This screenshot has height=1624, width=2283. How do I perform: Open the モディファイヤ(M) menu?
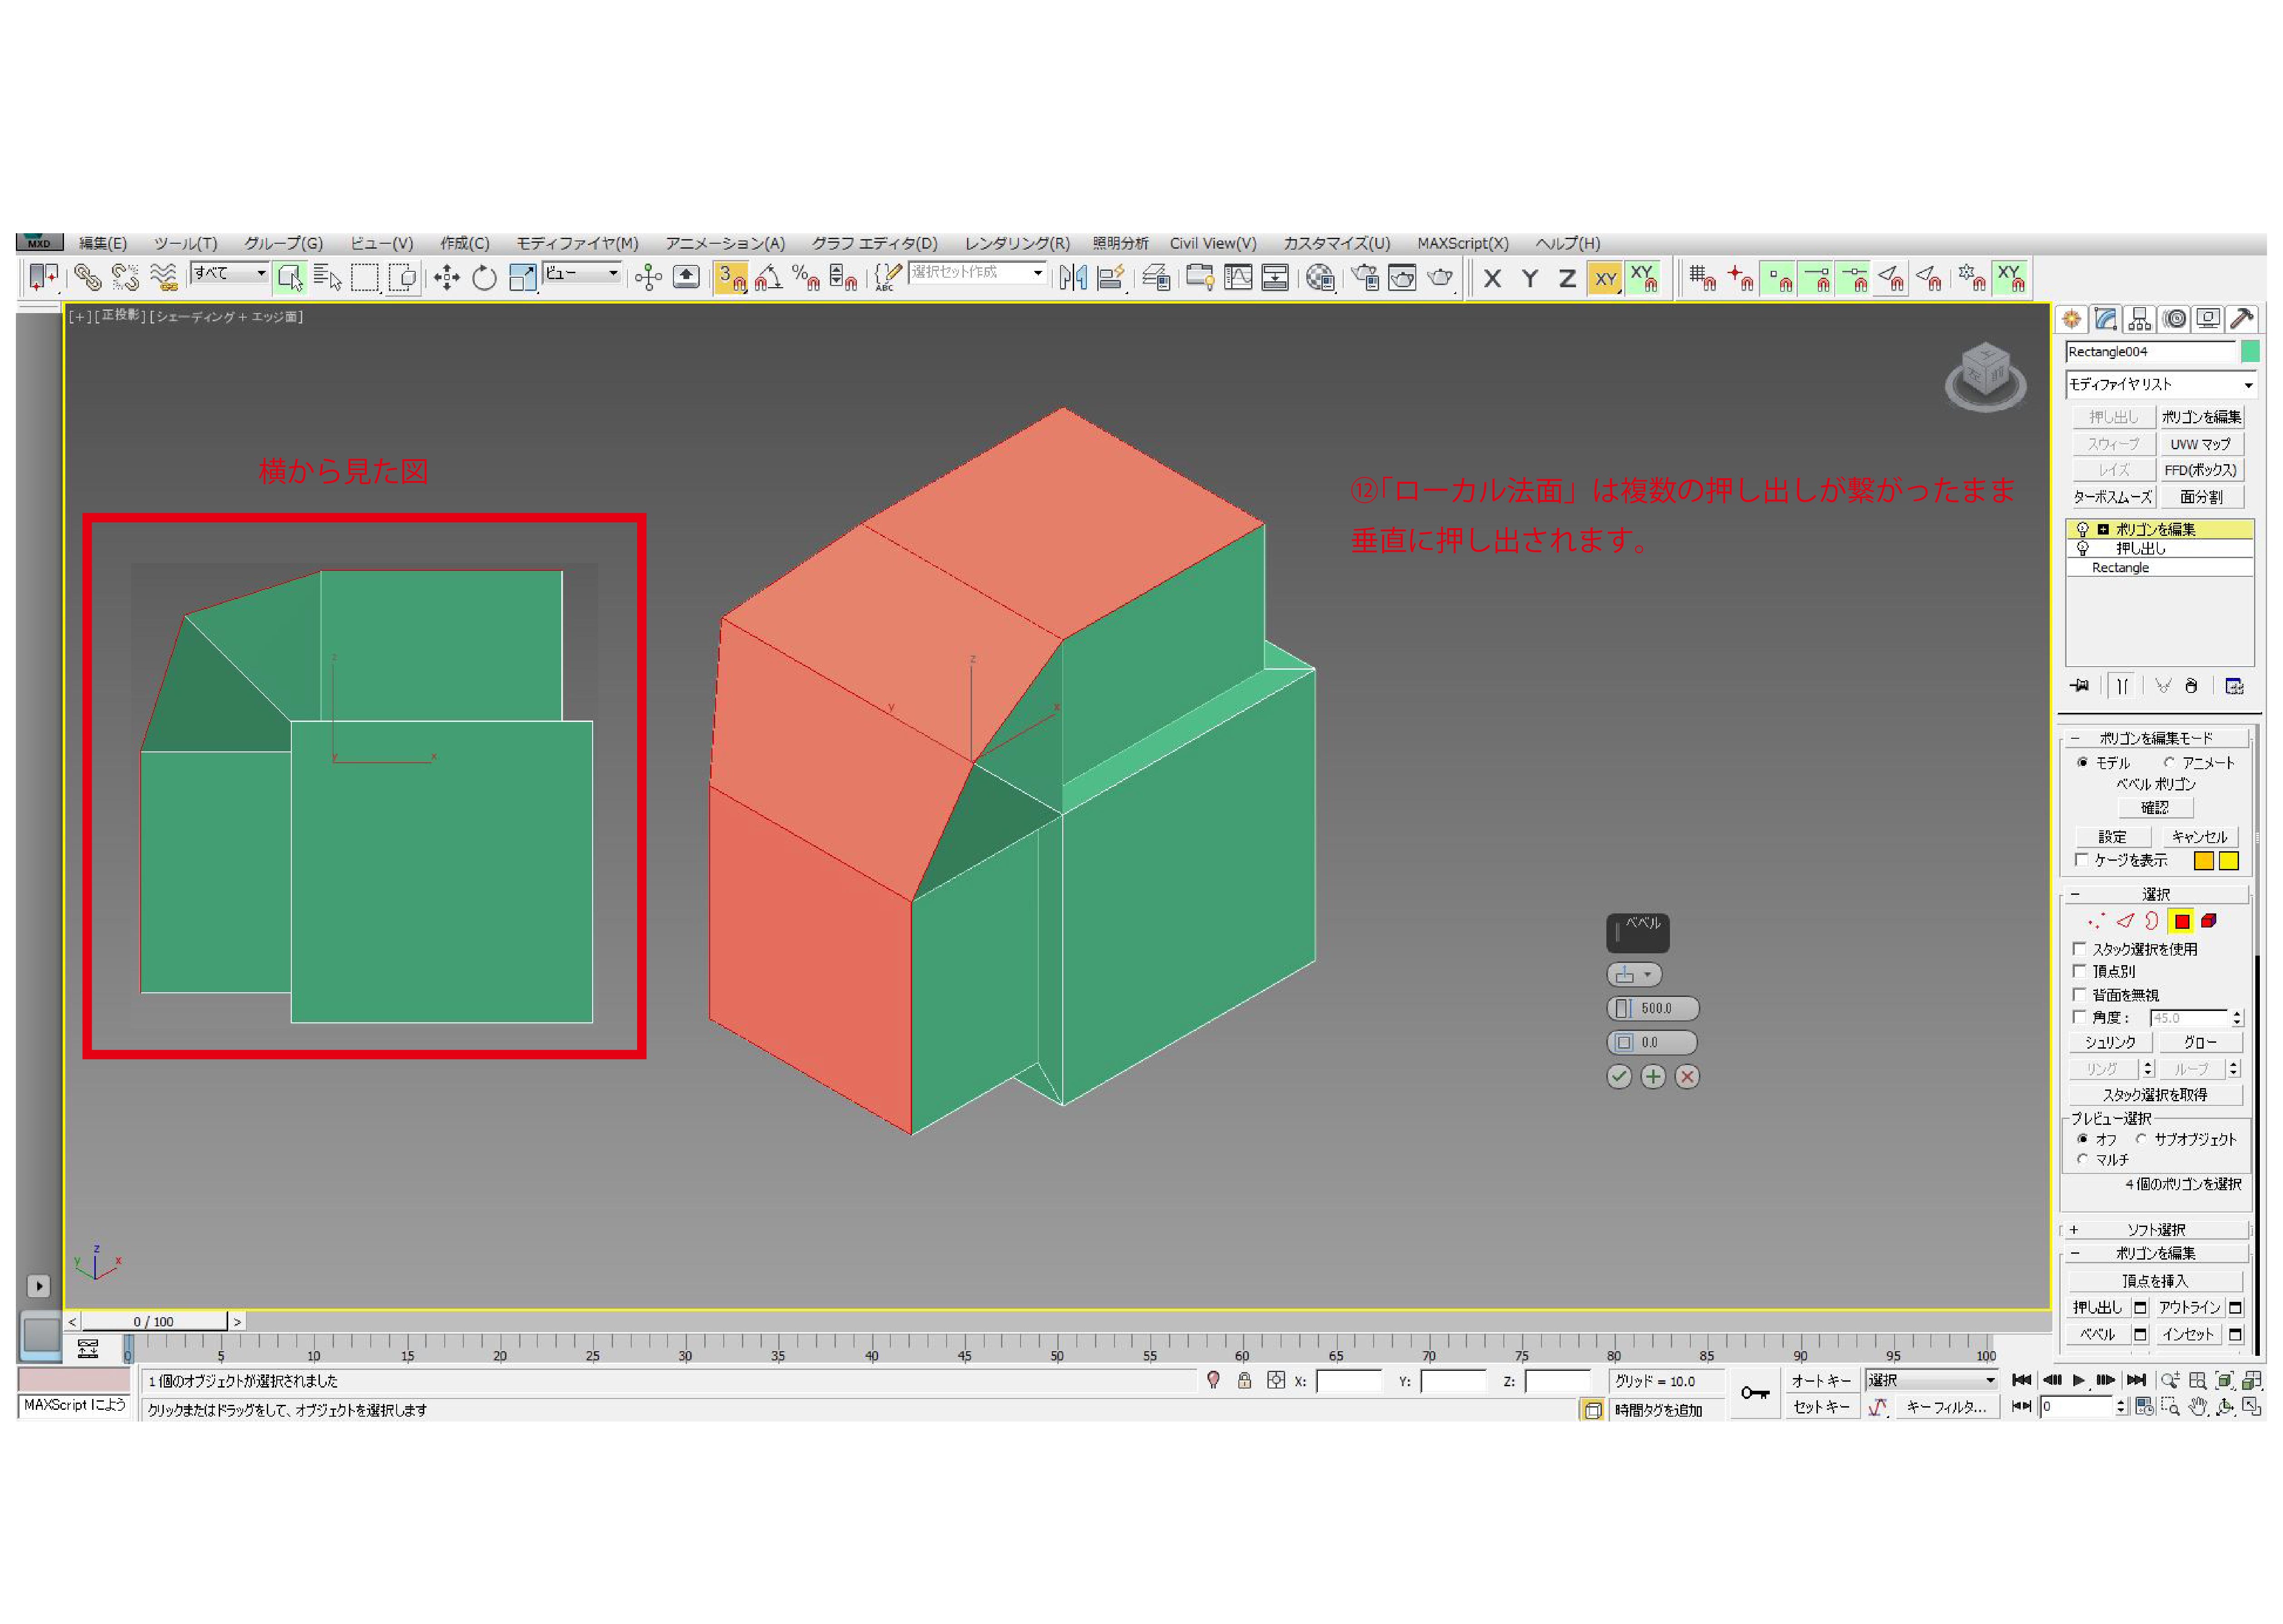[577, 243]
